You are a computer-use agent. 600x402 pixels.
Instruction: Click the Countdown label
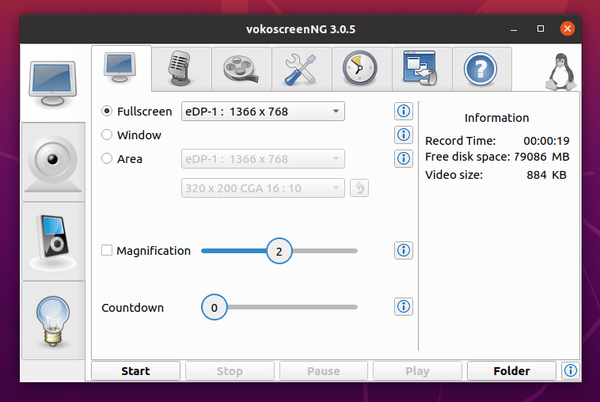132,308
